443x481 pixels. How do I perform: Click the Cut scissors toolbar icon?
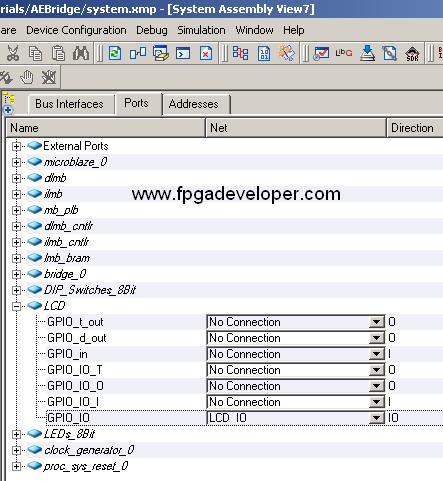click(13, 53)
